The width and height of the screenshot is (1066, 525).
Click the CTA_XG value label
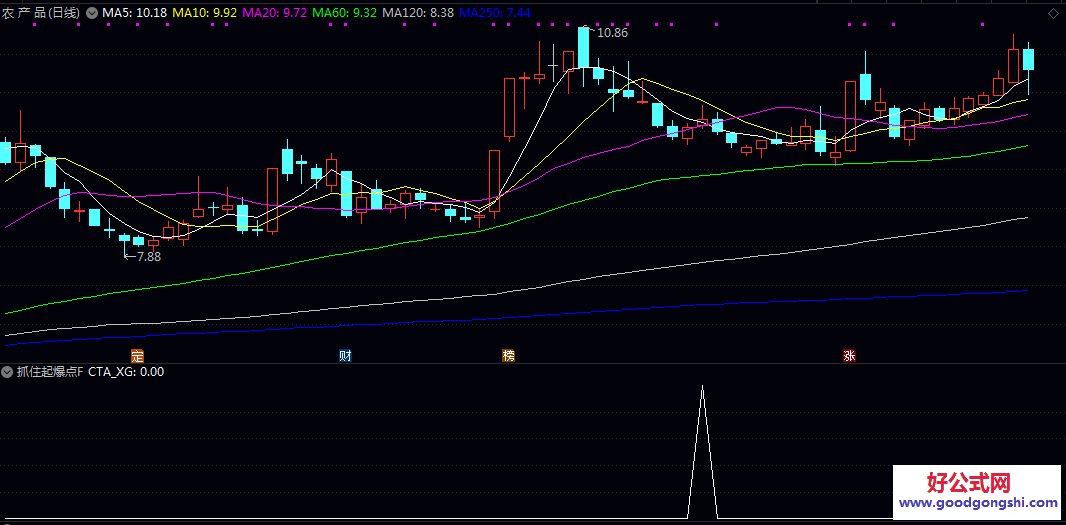pos(126,372)
